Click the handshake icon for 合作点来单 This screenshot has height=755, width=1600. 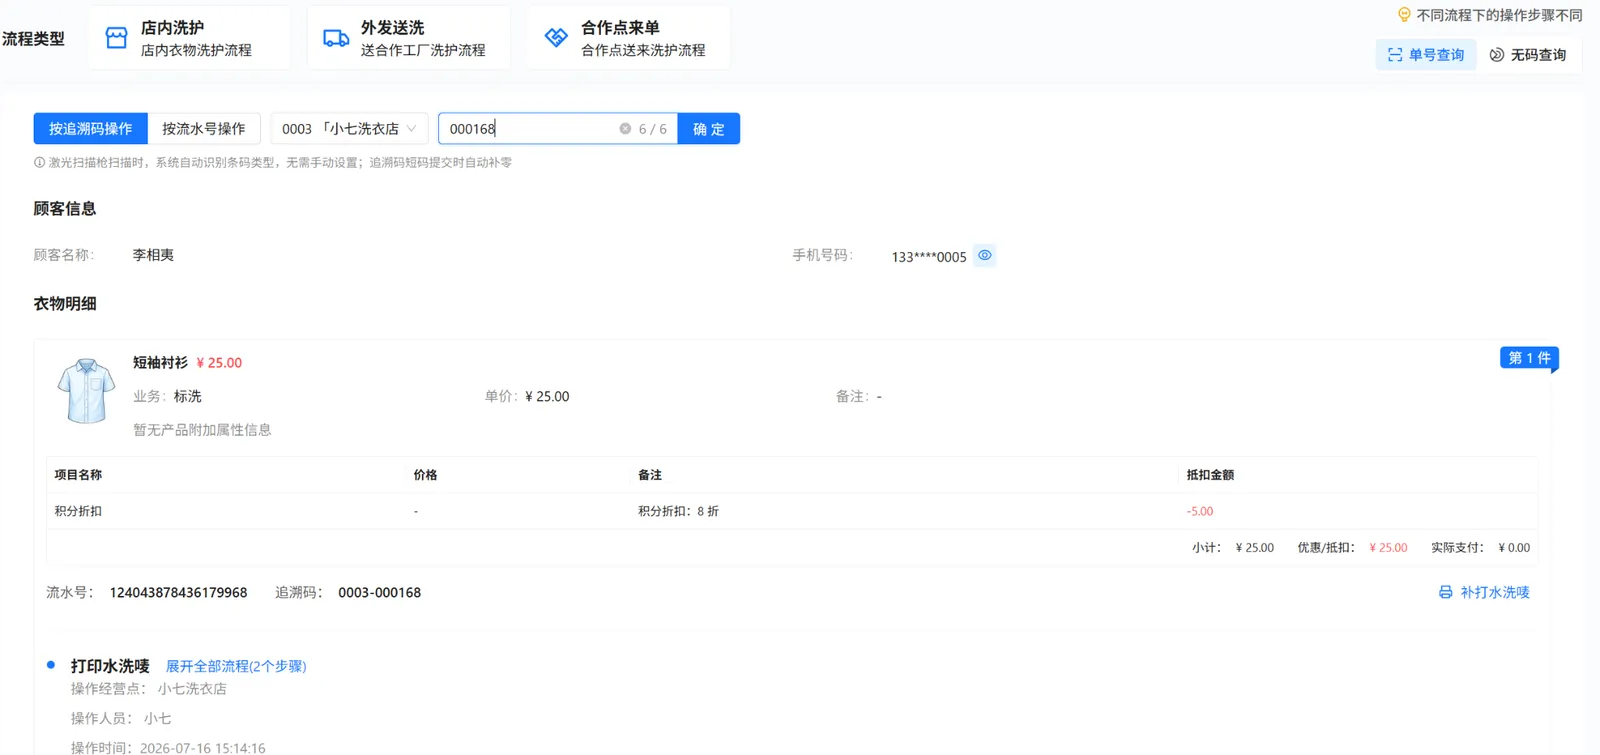tap(556, 38)
